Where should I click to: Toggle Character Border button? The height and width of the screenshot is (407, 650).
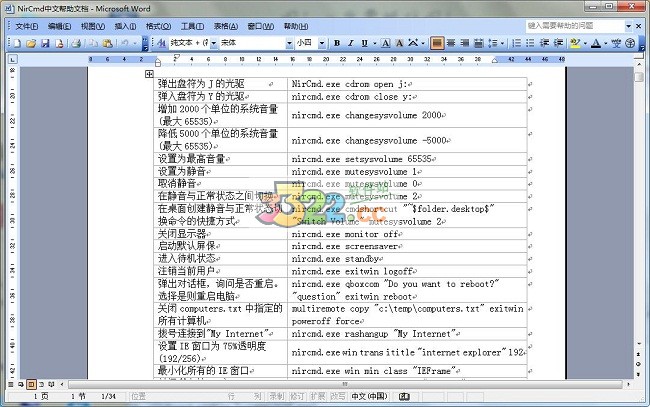point(386,43)
